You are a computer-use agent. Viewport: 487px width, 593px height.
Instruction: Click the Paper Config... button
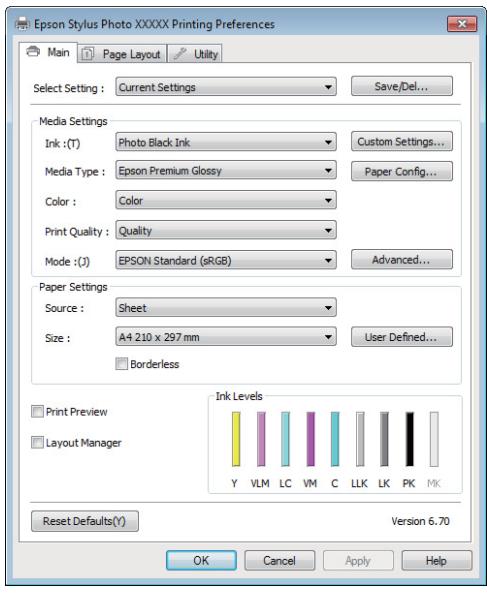402,171
